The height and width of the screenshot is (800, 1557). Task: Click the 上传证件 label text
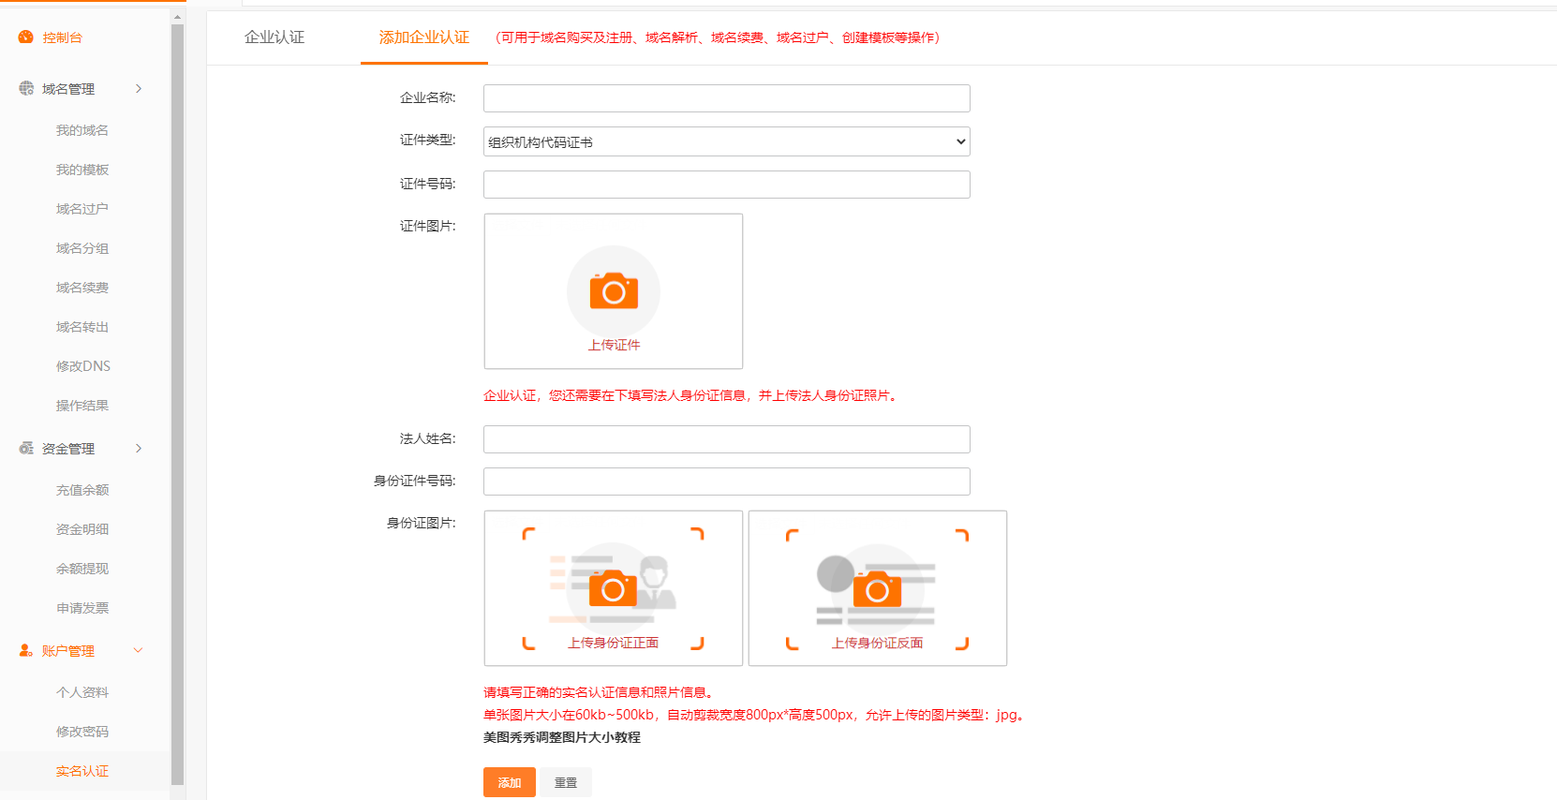(x=613, y=345)
